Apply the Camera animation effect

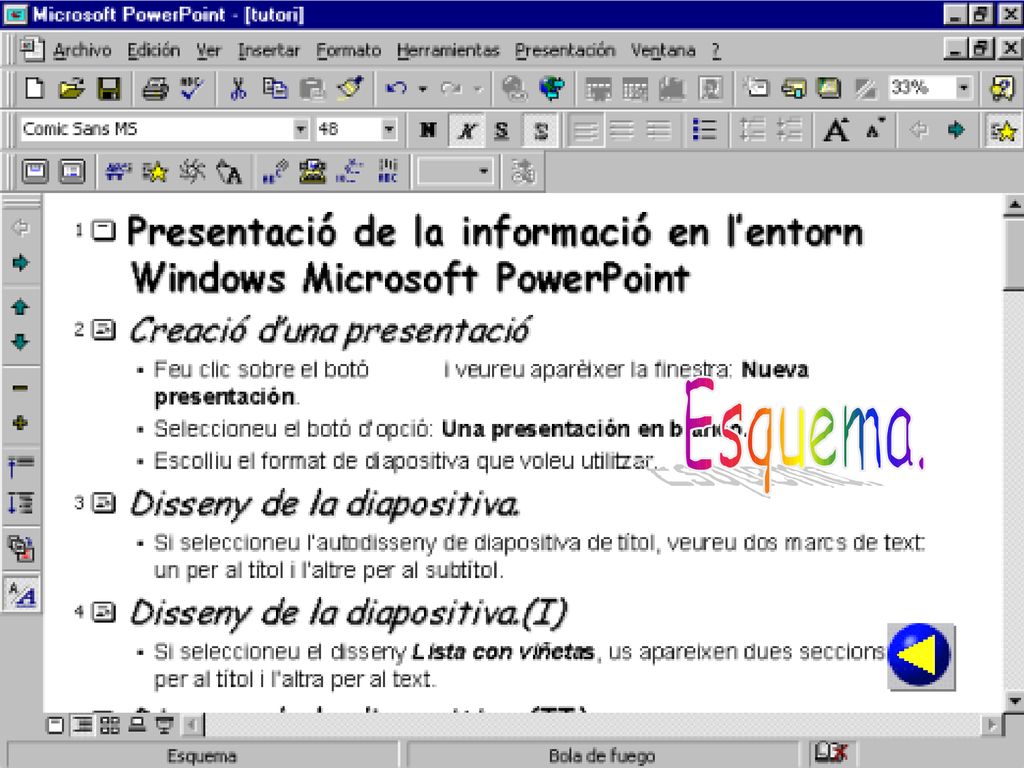(192, 172)
